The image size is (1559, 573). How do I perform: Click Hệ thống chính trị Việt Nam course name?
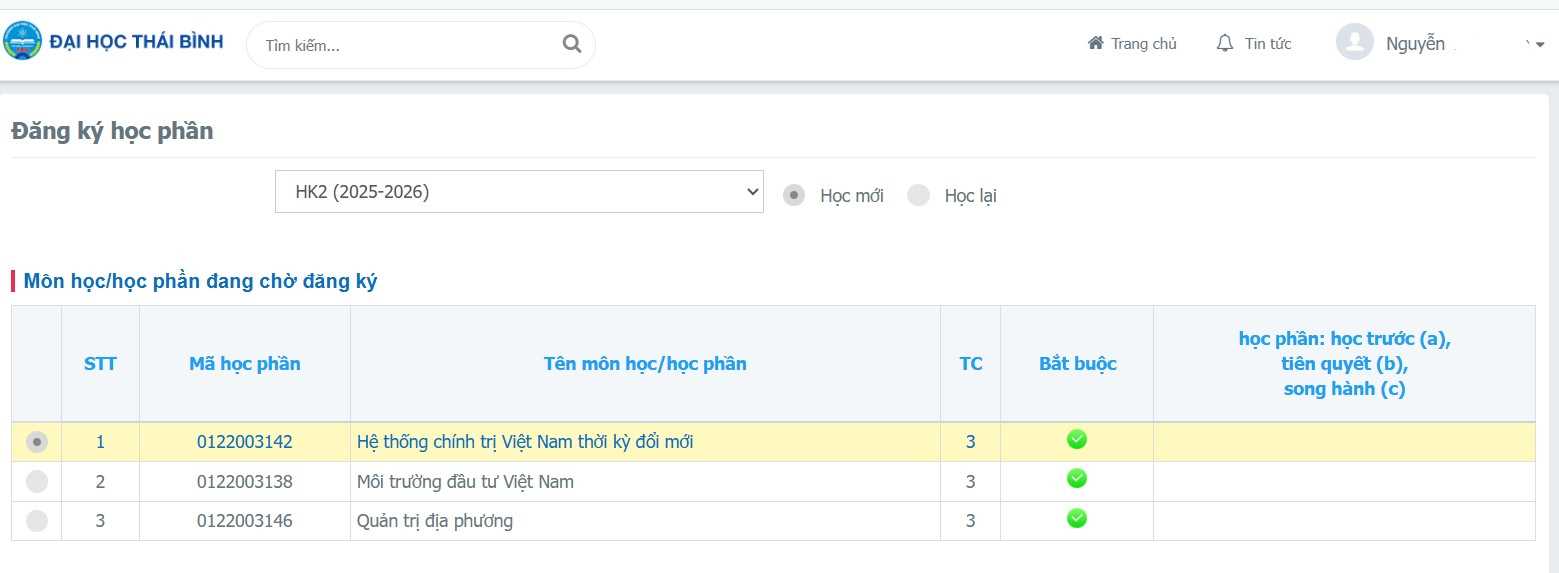pos(525,442)
